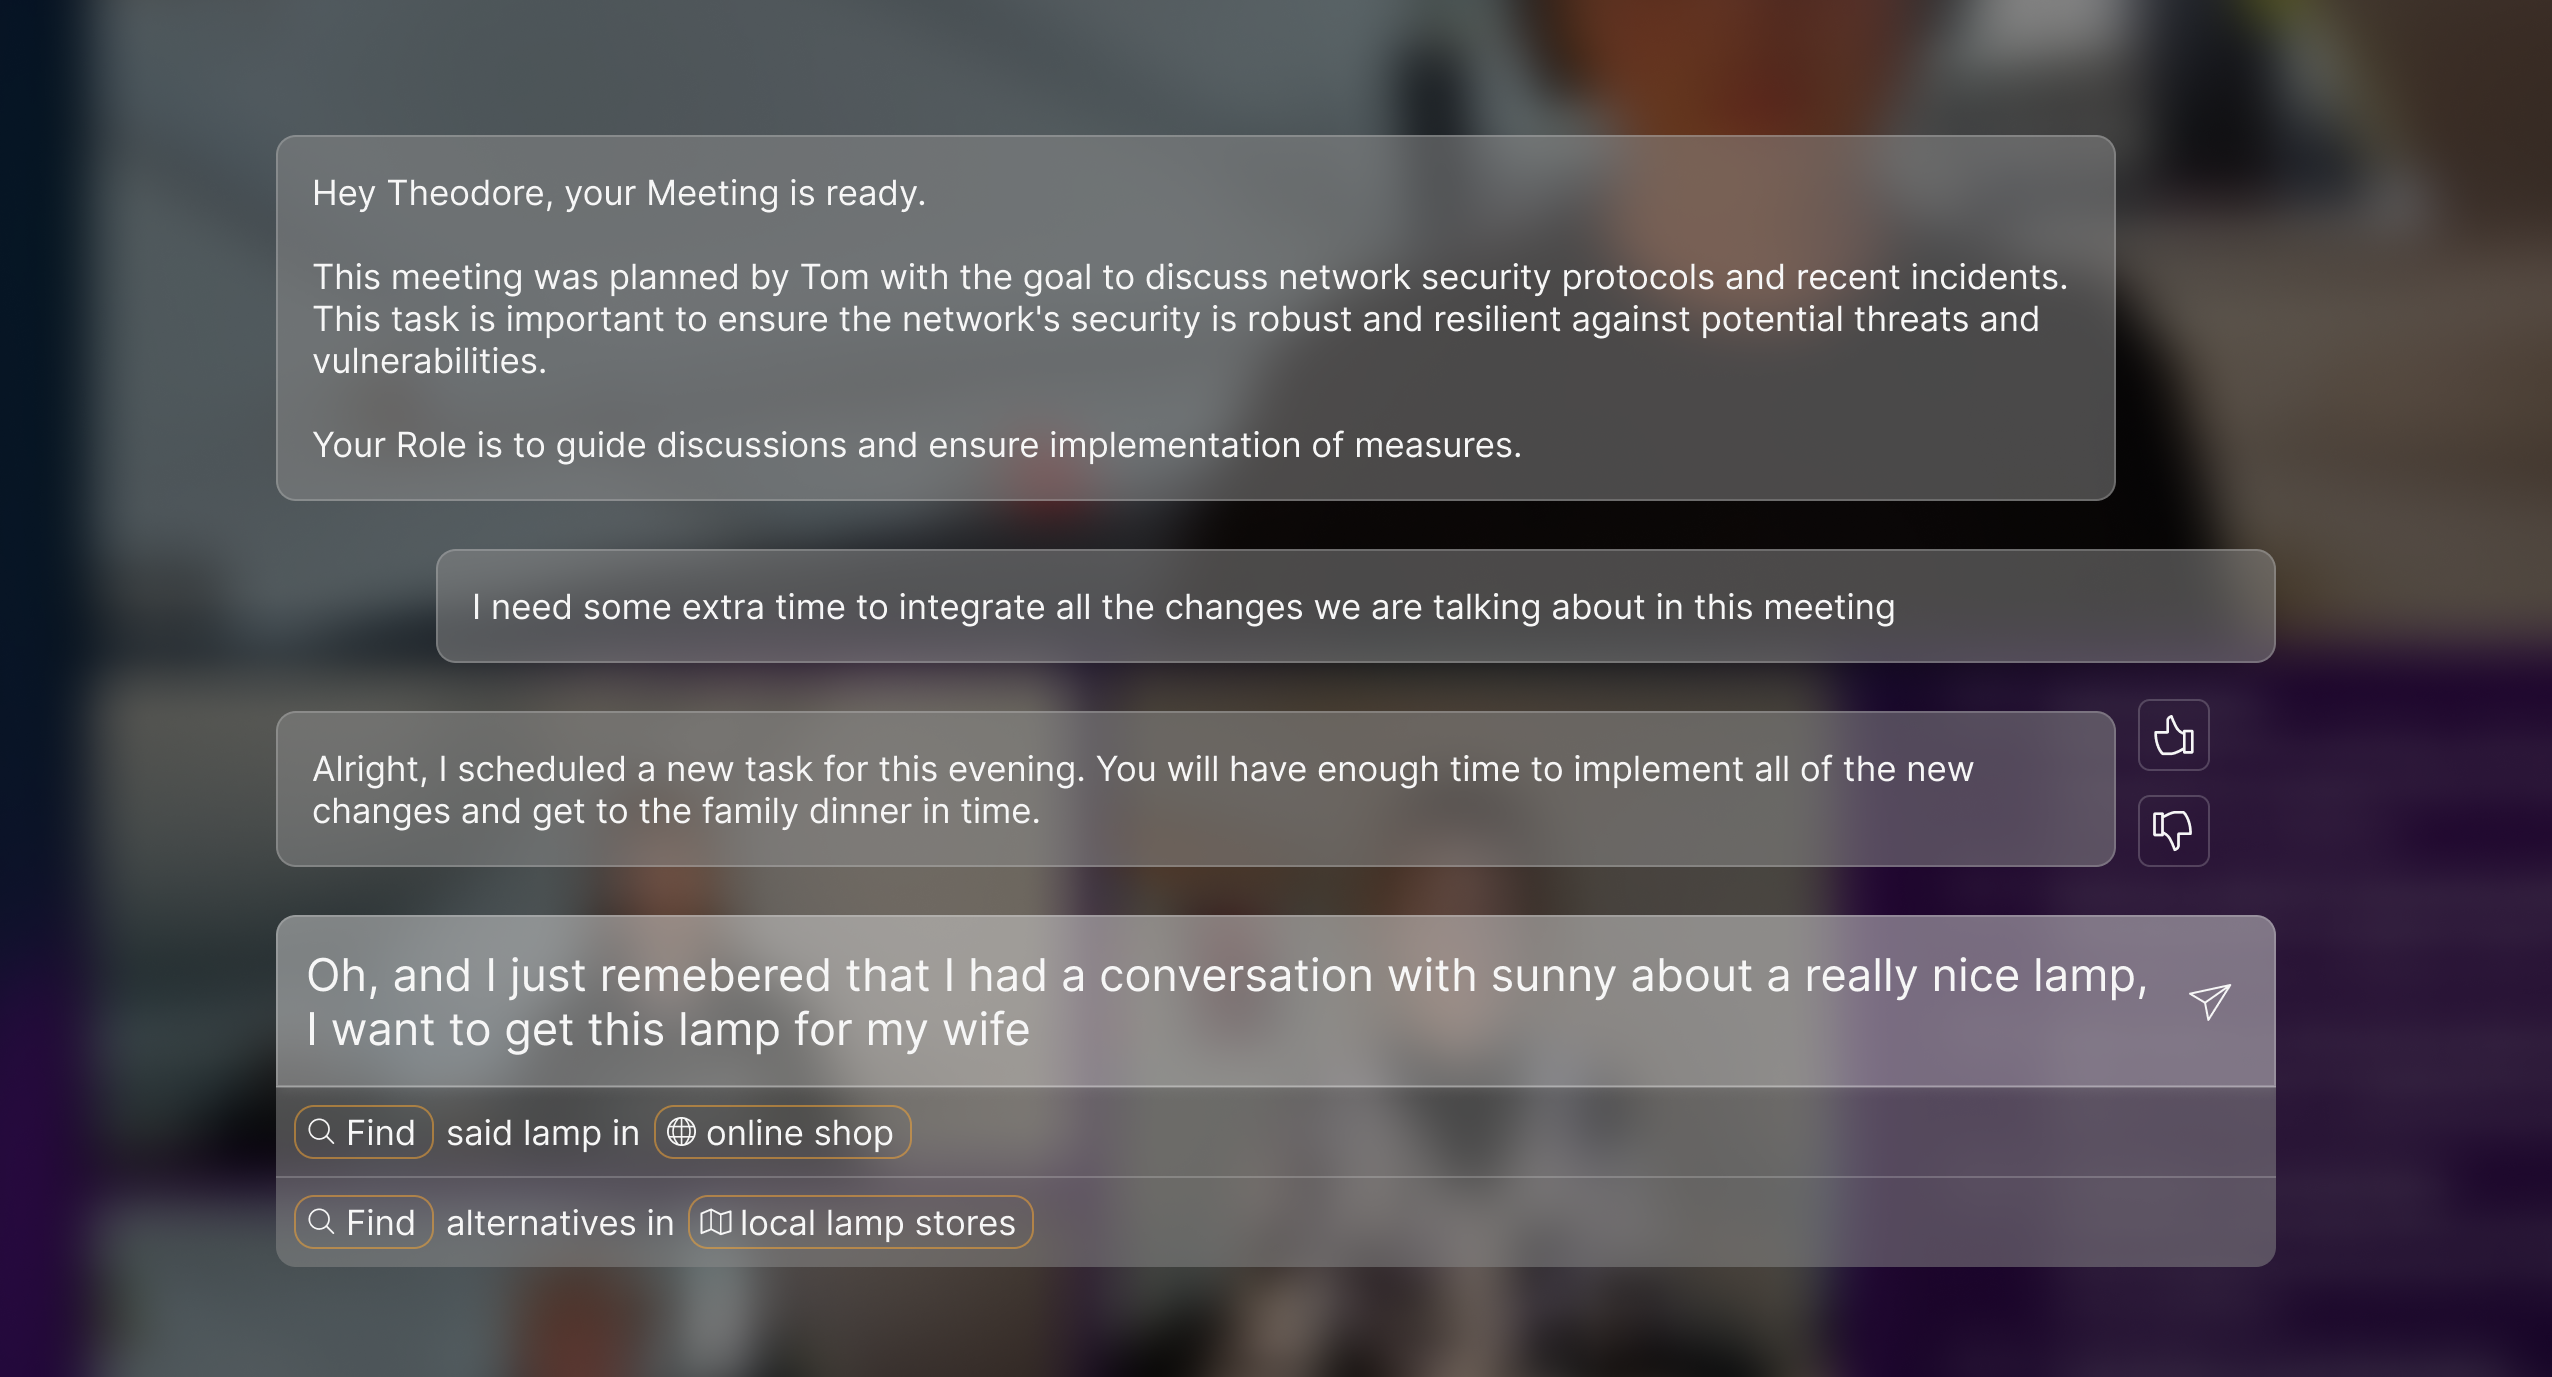Screen dimensions: 2552x1377
Task: Click the extra time request message bubble
Action: pyautogui.click(x=1355, y=607)
